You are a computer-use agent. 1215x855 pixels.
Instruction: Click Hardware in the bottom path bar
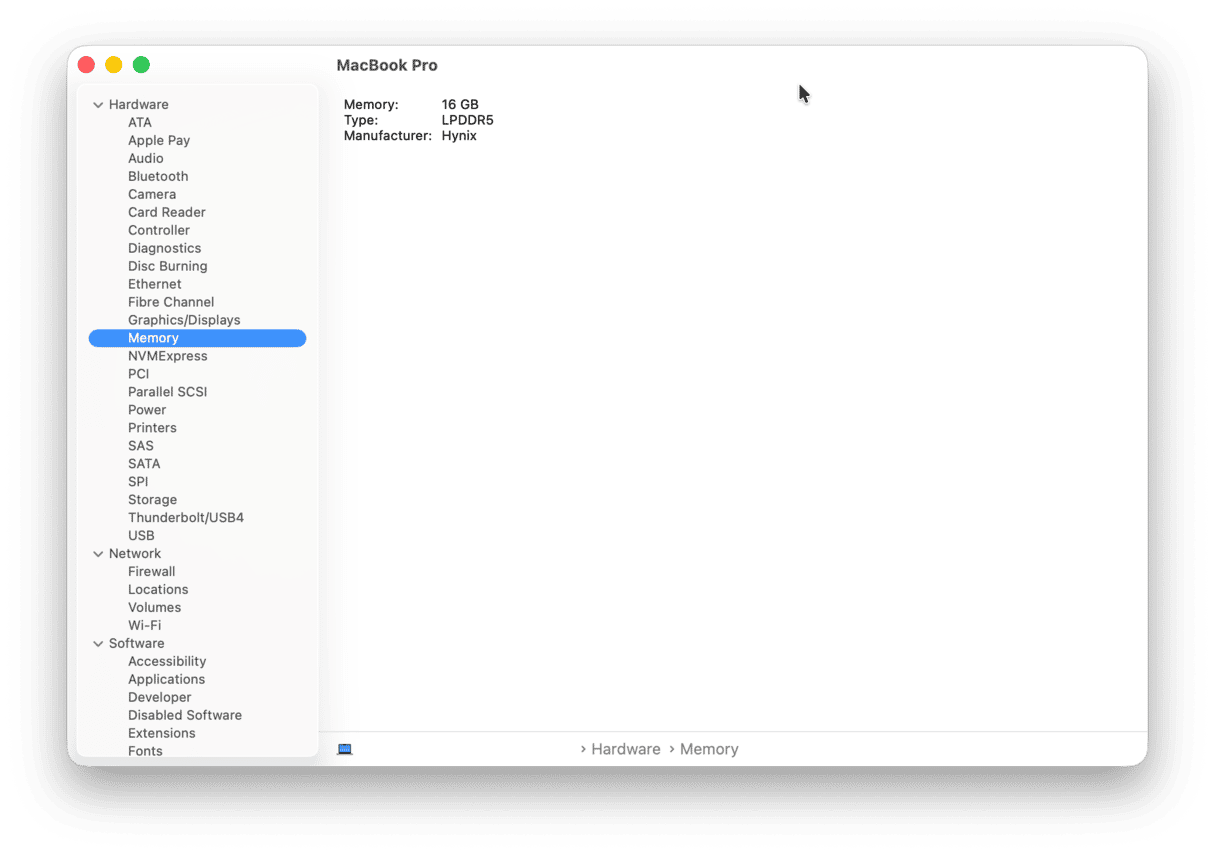click(625, 749)
